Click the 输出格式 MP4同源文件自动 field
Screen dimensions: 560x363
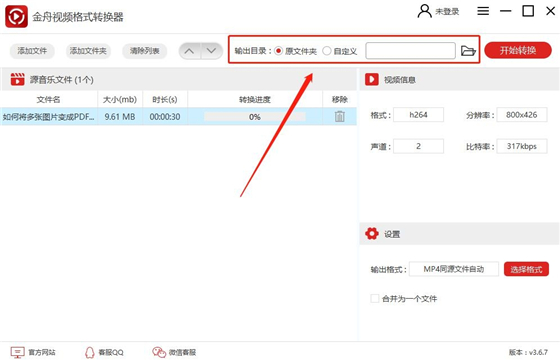pyautogui.click(x=454, y=269)
